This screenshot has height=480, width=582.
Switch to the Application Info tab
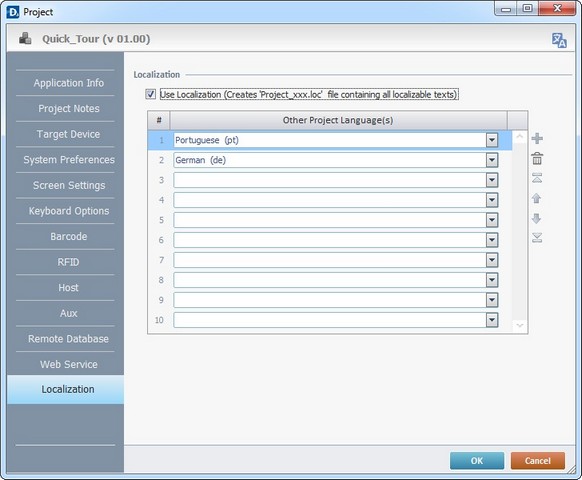coord(69,83)
